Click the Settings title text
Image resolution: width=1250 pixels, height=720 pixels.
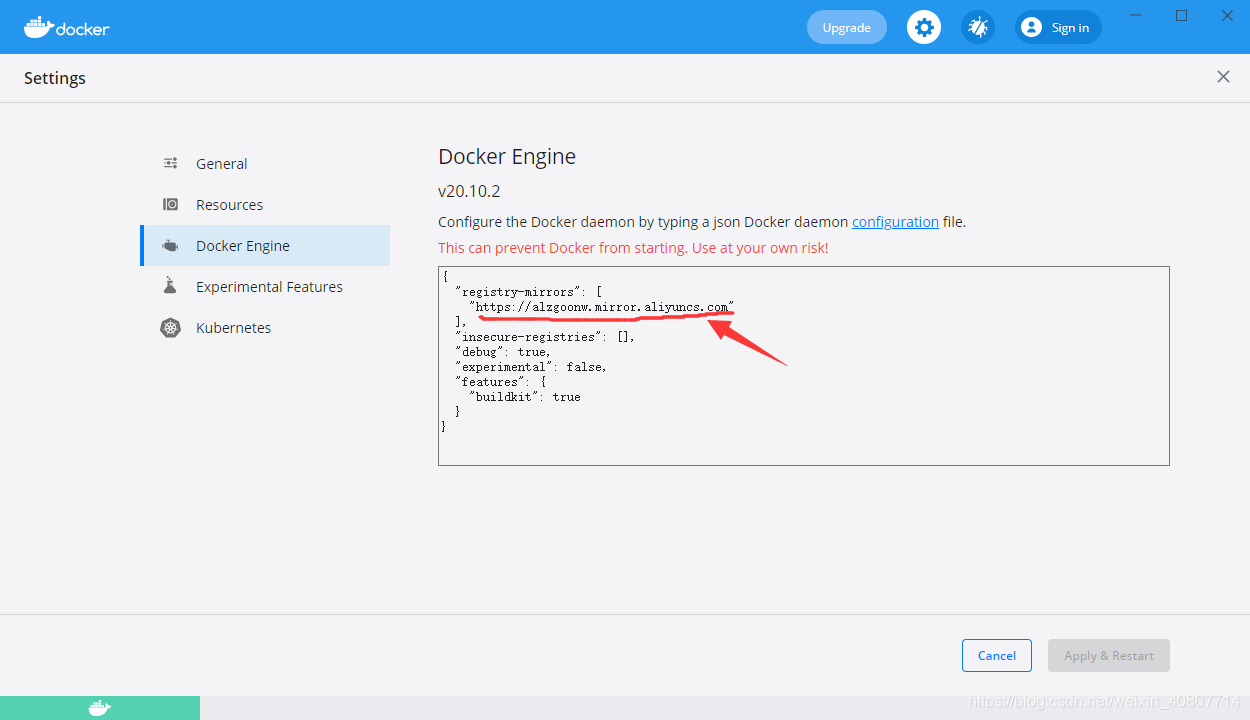[55, 78]
